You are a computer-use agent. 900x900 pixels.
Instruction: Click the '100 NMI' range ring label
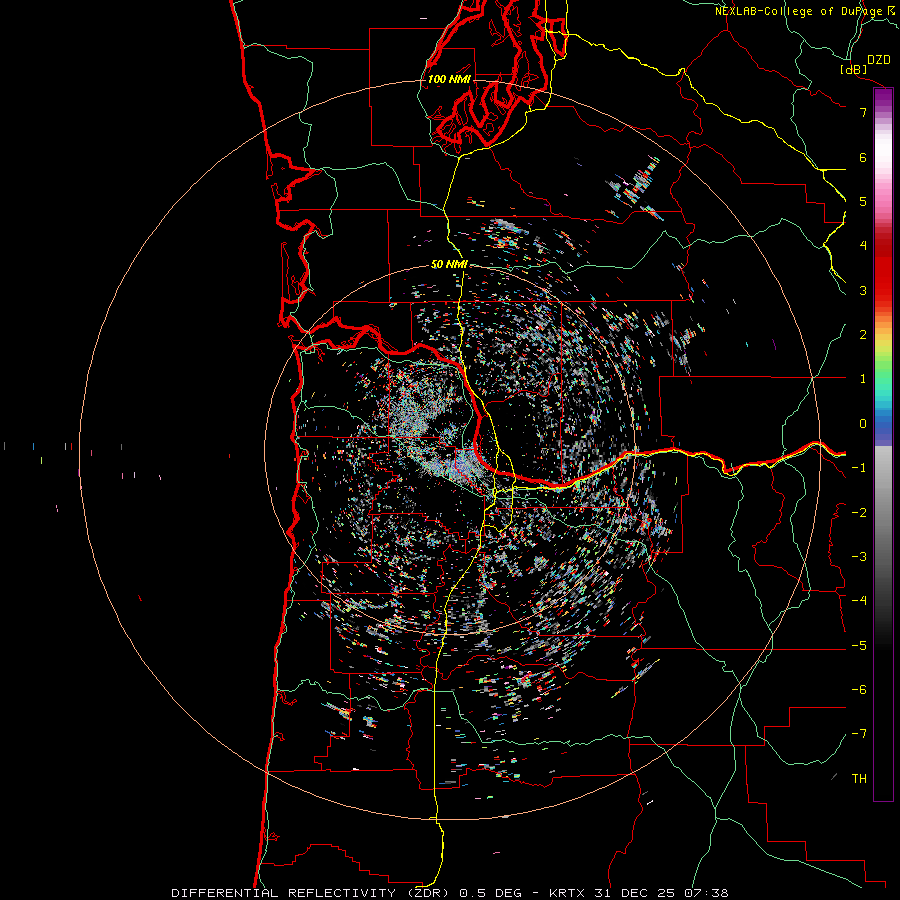[x=449, y=79]
